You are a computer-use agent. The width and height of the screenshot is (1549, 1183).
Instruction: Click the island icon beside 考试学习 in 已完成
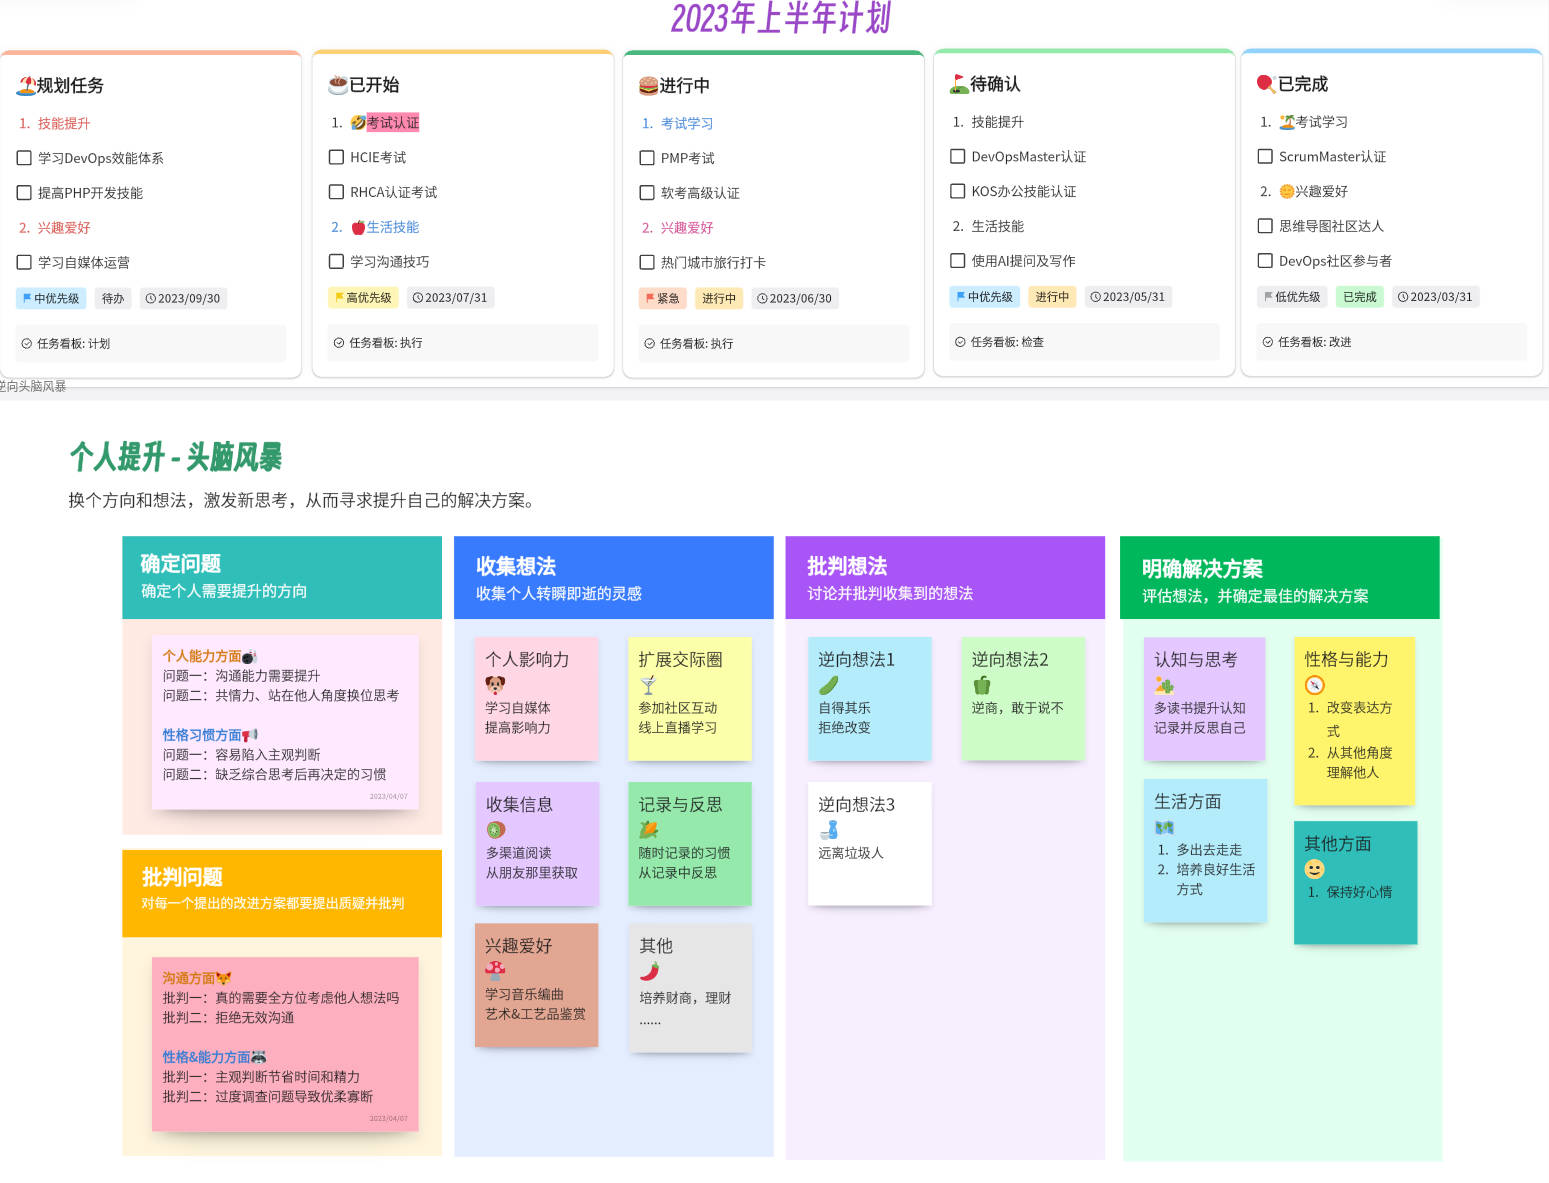point(1287,122)
